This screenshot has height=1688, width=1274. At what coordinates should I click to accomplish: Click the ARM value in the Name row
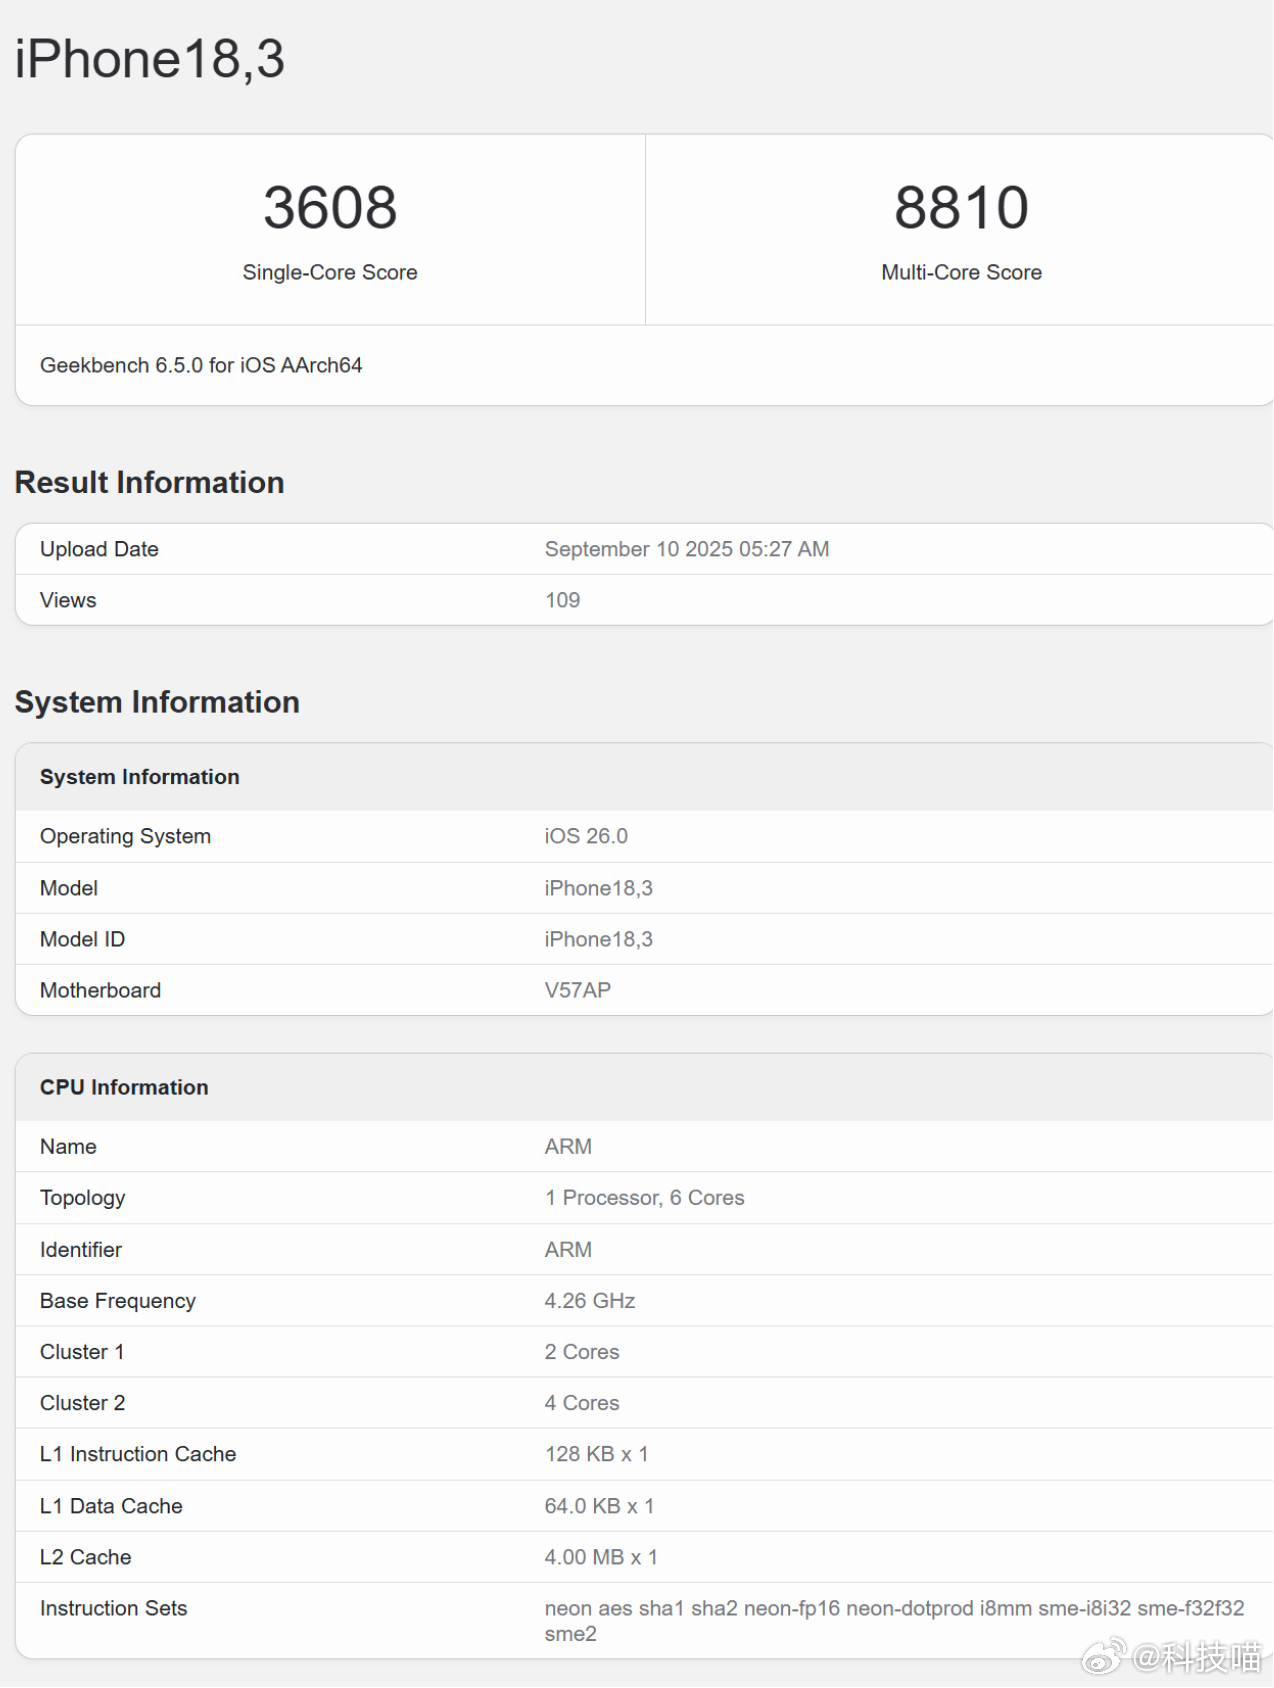(568, 1146)
